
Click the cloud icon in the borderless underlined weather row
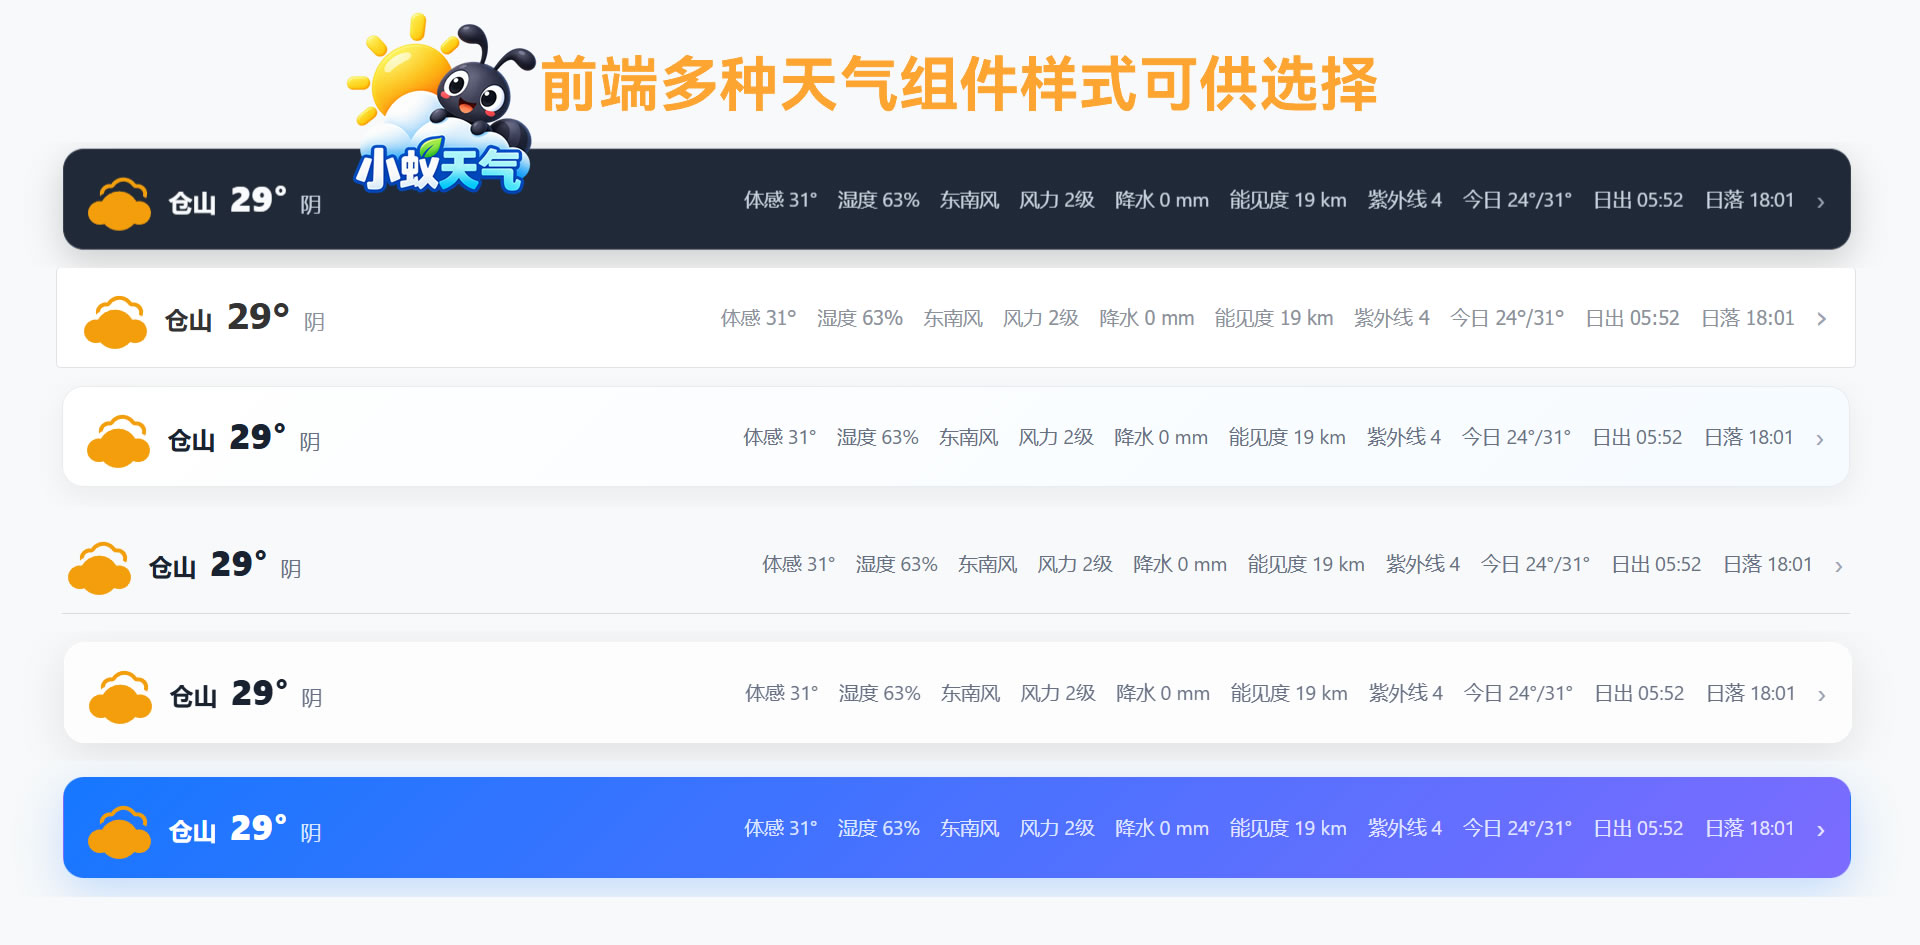coord(99,568)
